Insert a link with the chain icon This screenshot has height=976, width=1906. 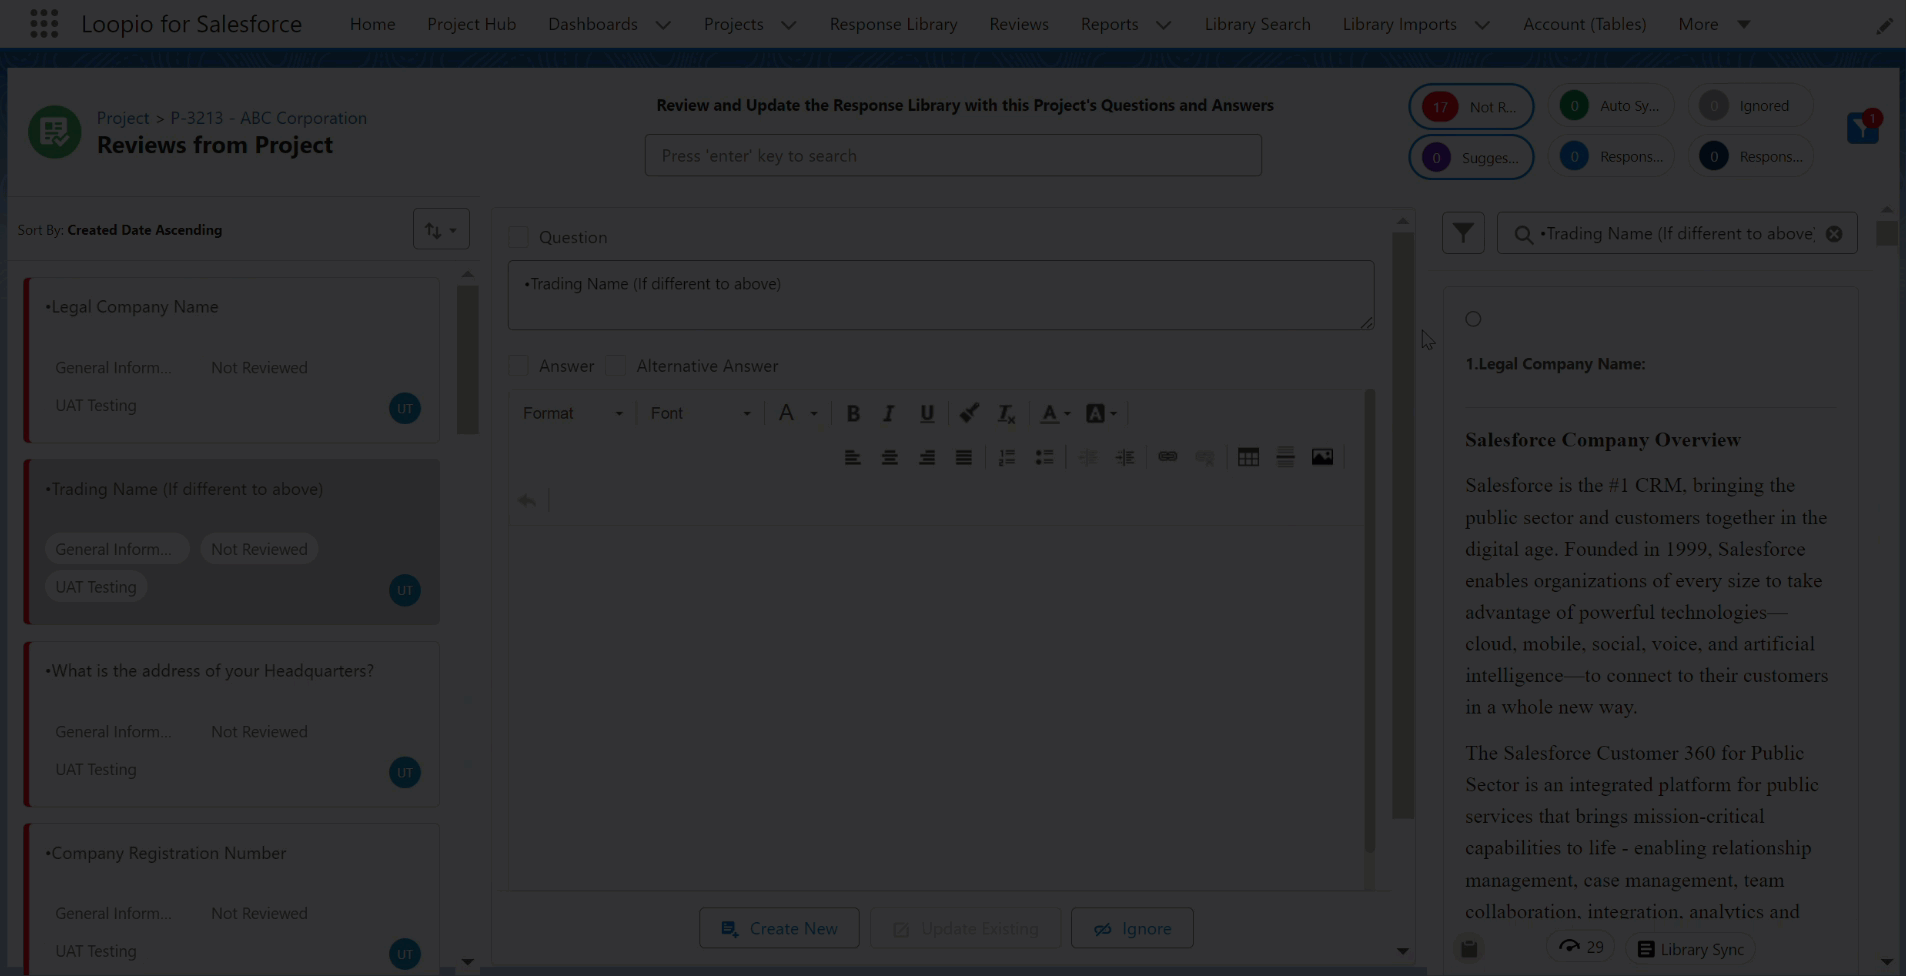click(x=1167, y=457)
